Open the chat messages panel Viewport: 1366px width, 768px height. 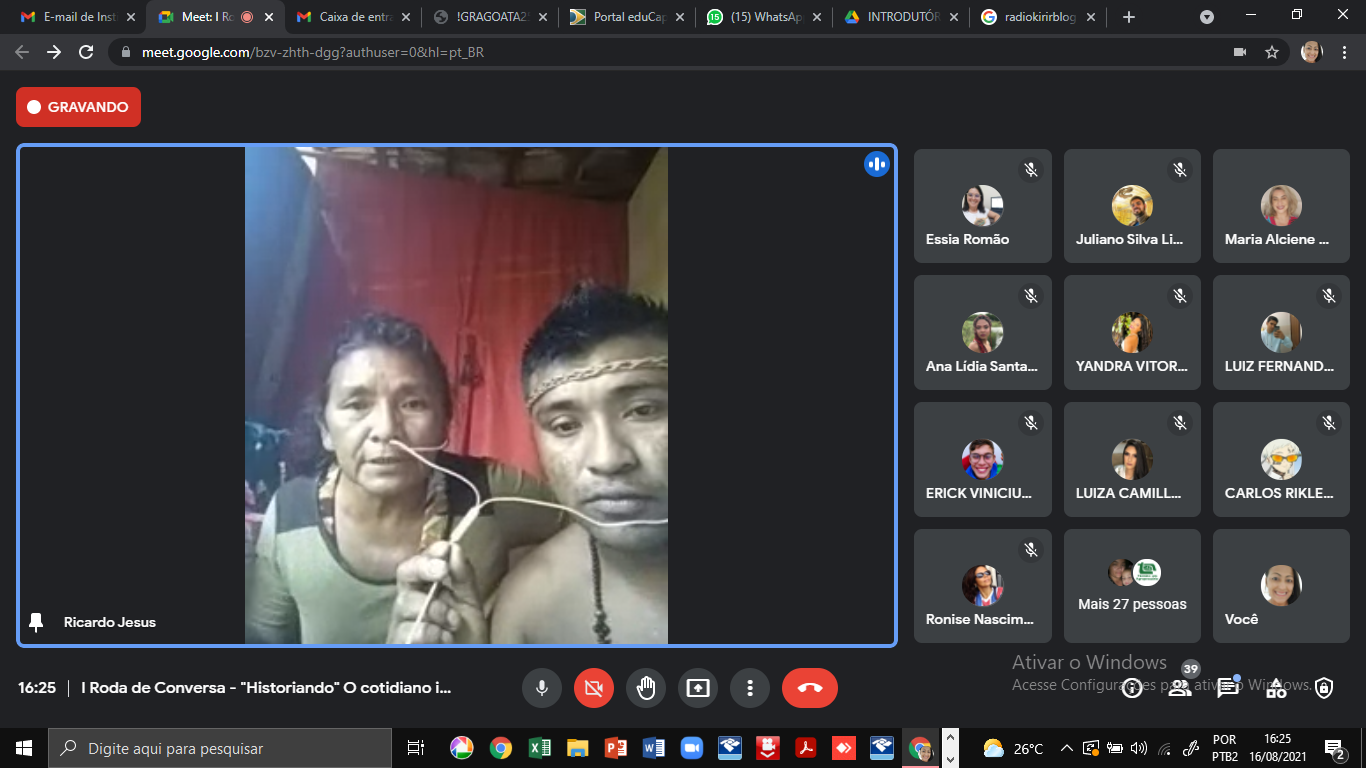click(1227, 688)
